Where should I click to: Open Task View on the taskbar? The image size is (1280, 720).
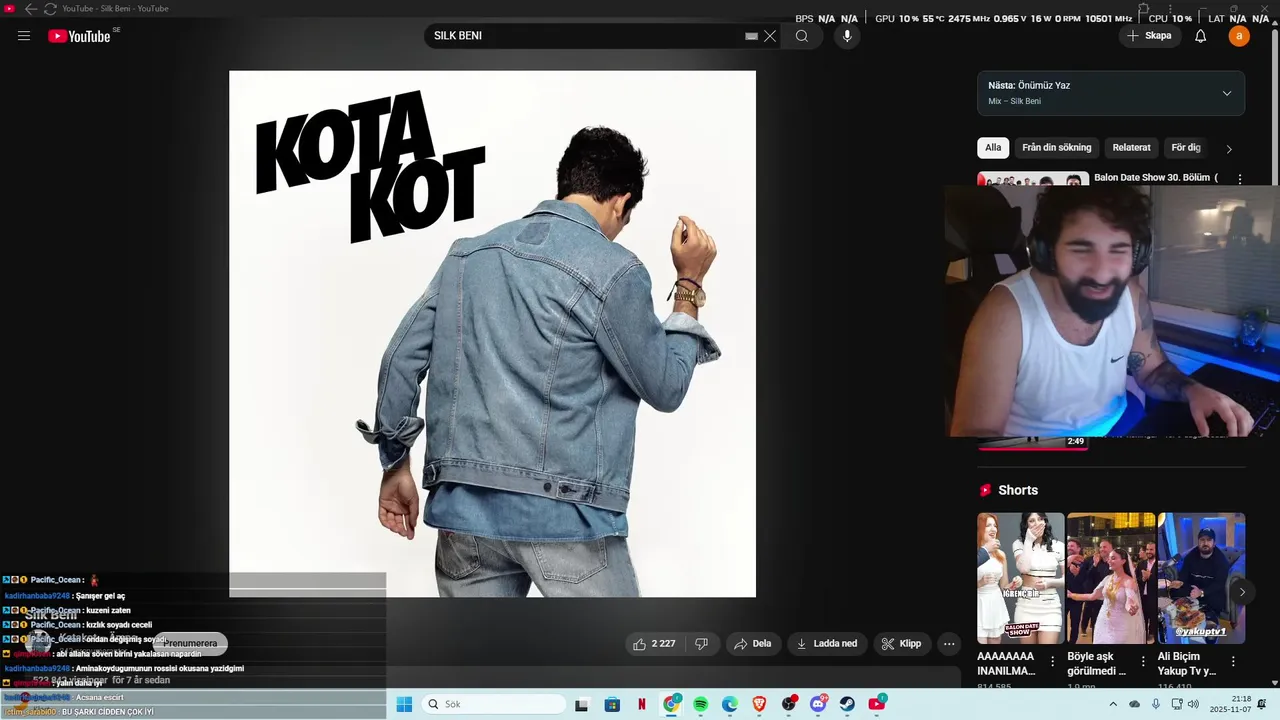coord(582,704)
